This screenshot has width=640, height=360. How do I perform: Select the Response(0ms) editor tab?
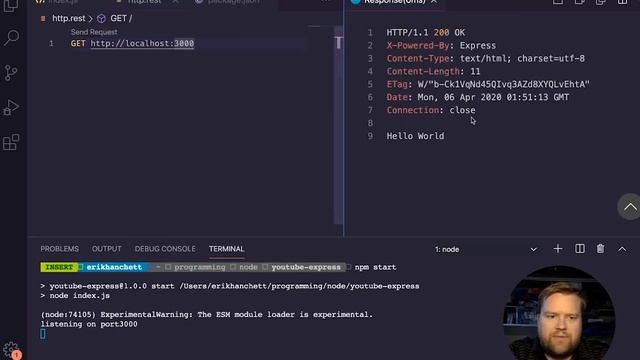tap(394, 2)
